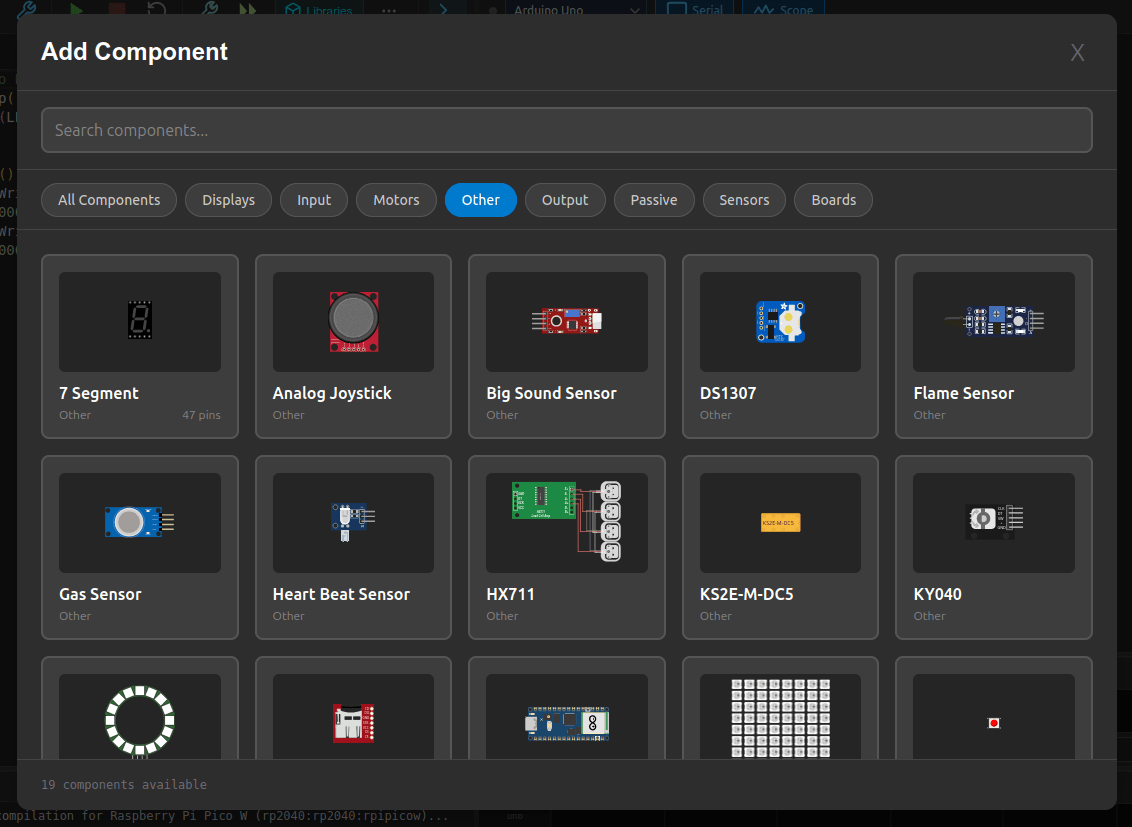Click the Search components input field
Image resolution: width=1132 pixels, height=827 pixels.
coord(566,130)
